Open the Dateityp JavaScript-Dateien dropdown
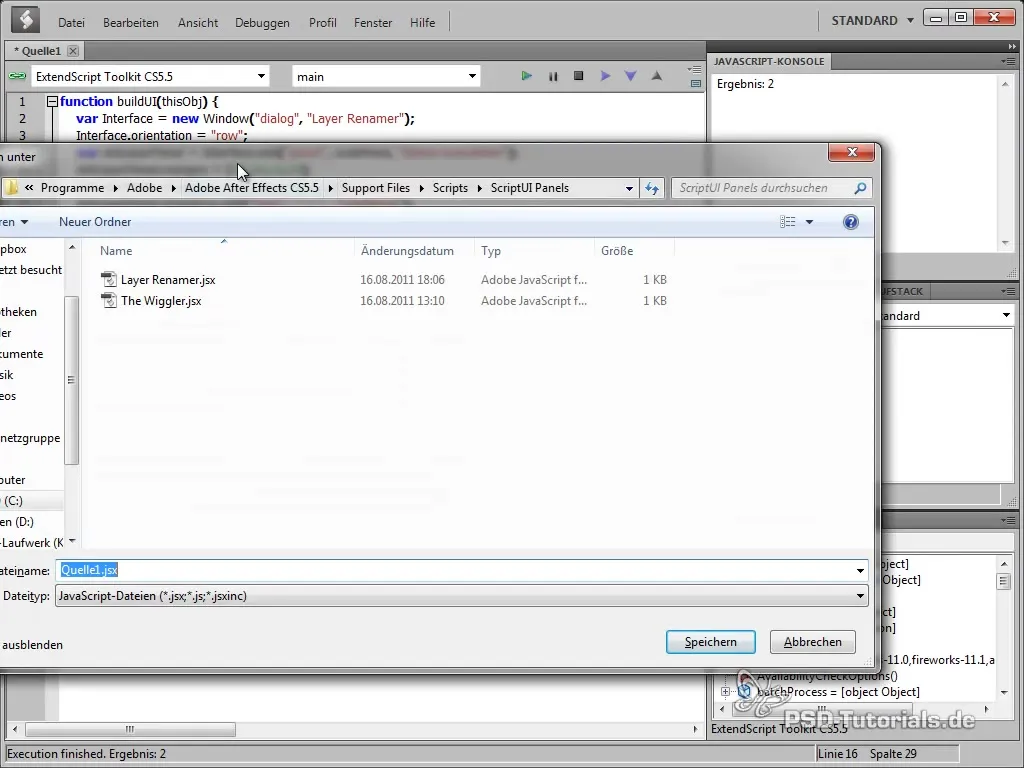Viewport: 1024px width, 768px height. pos(462,596)
